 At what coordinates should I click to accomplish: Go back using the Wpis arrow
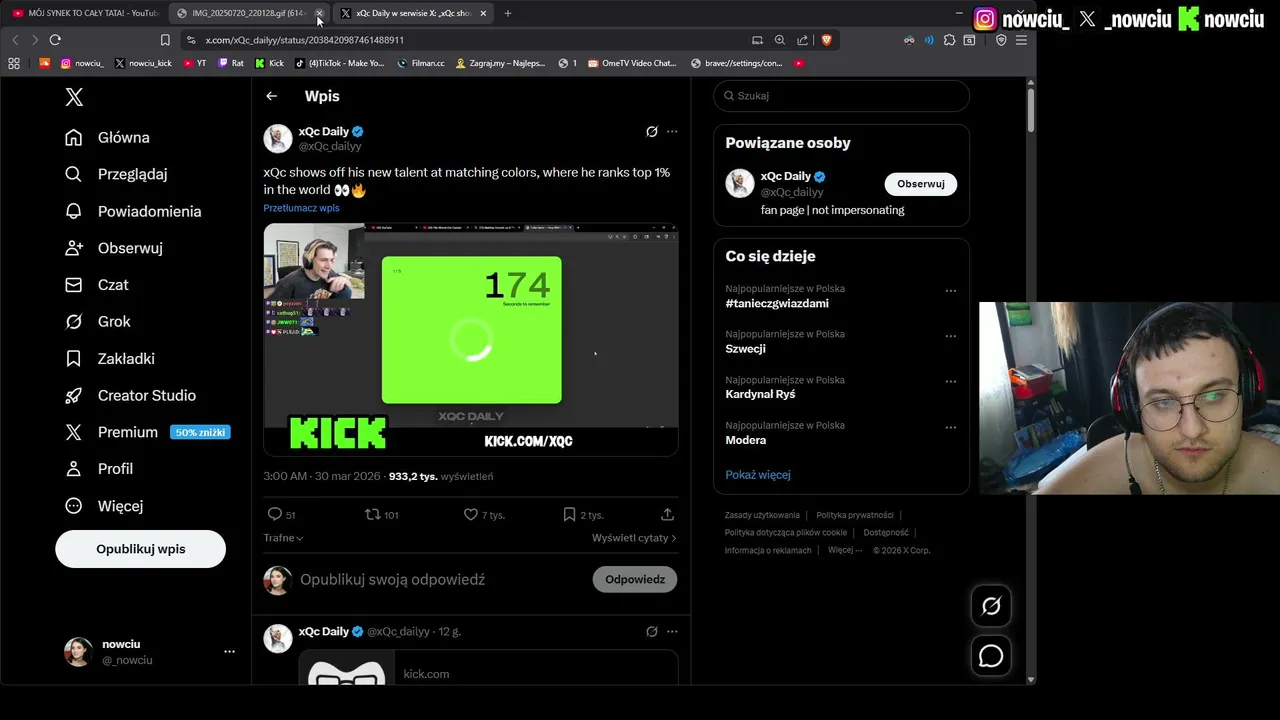271,96
